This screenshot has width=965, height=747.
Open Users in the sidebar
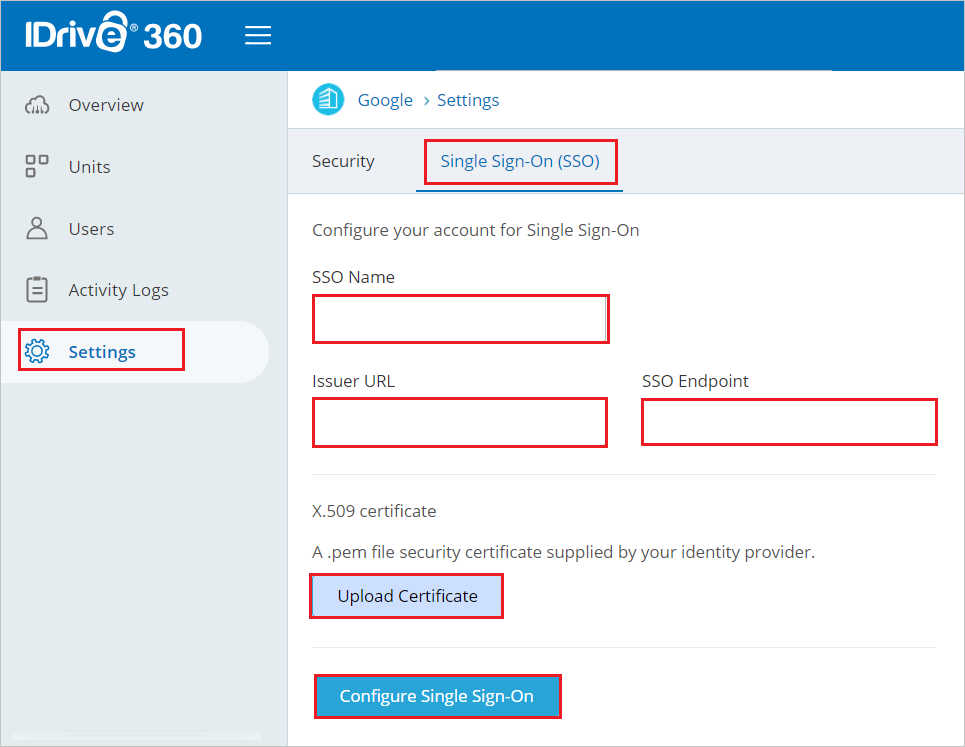tap(91, 229)
